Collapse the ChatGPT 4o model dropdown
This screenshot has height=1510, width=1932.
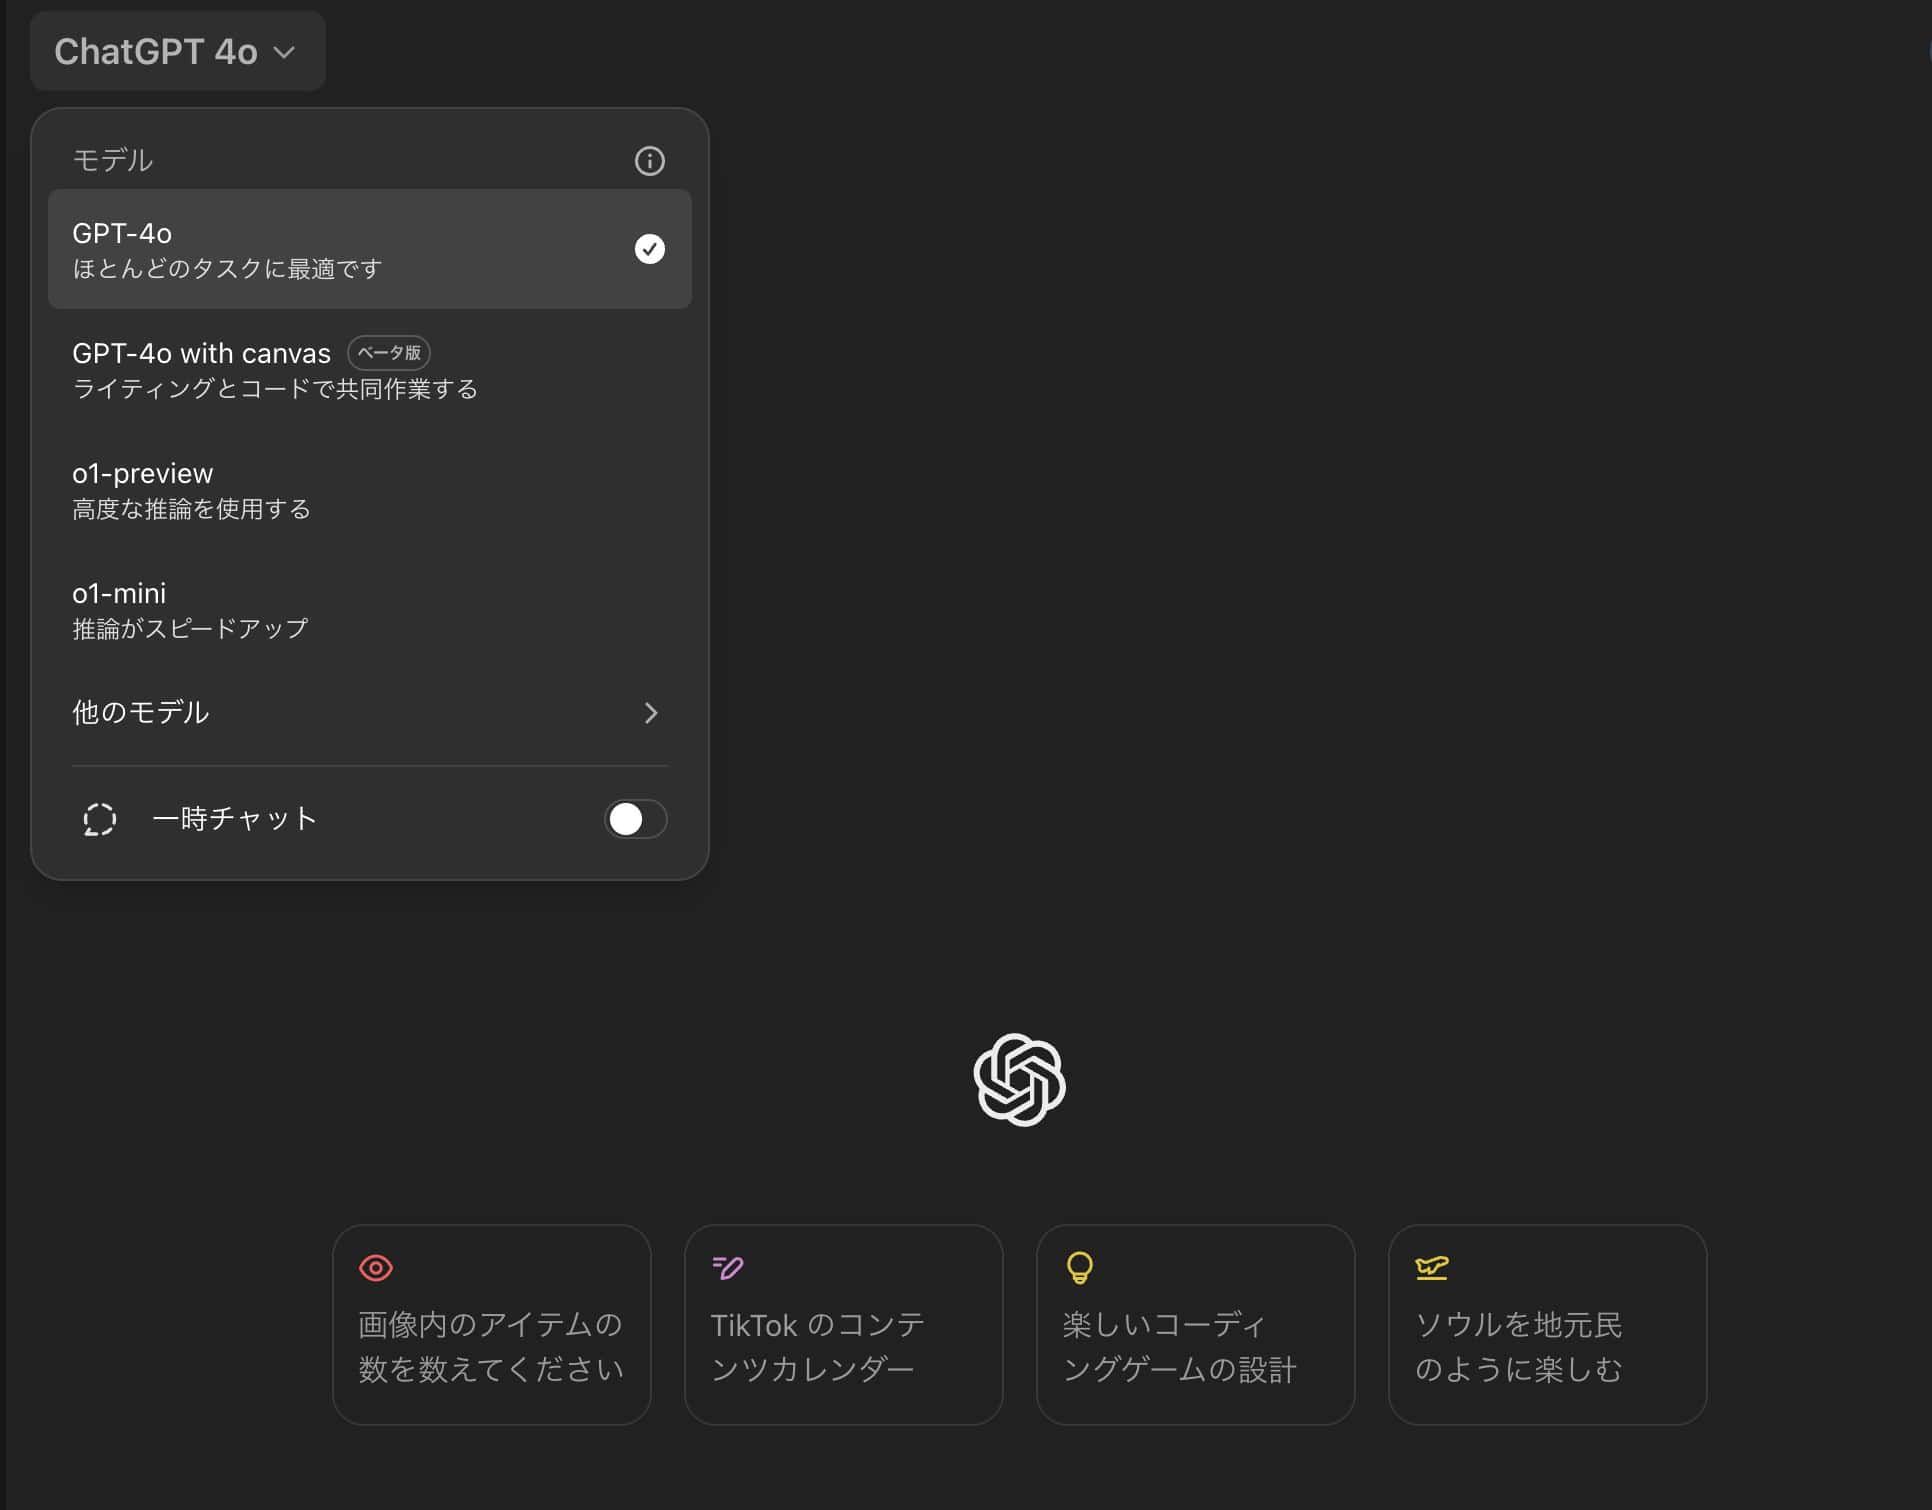177,52
